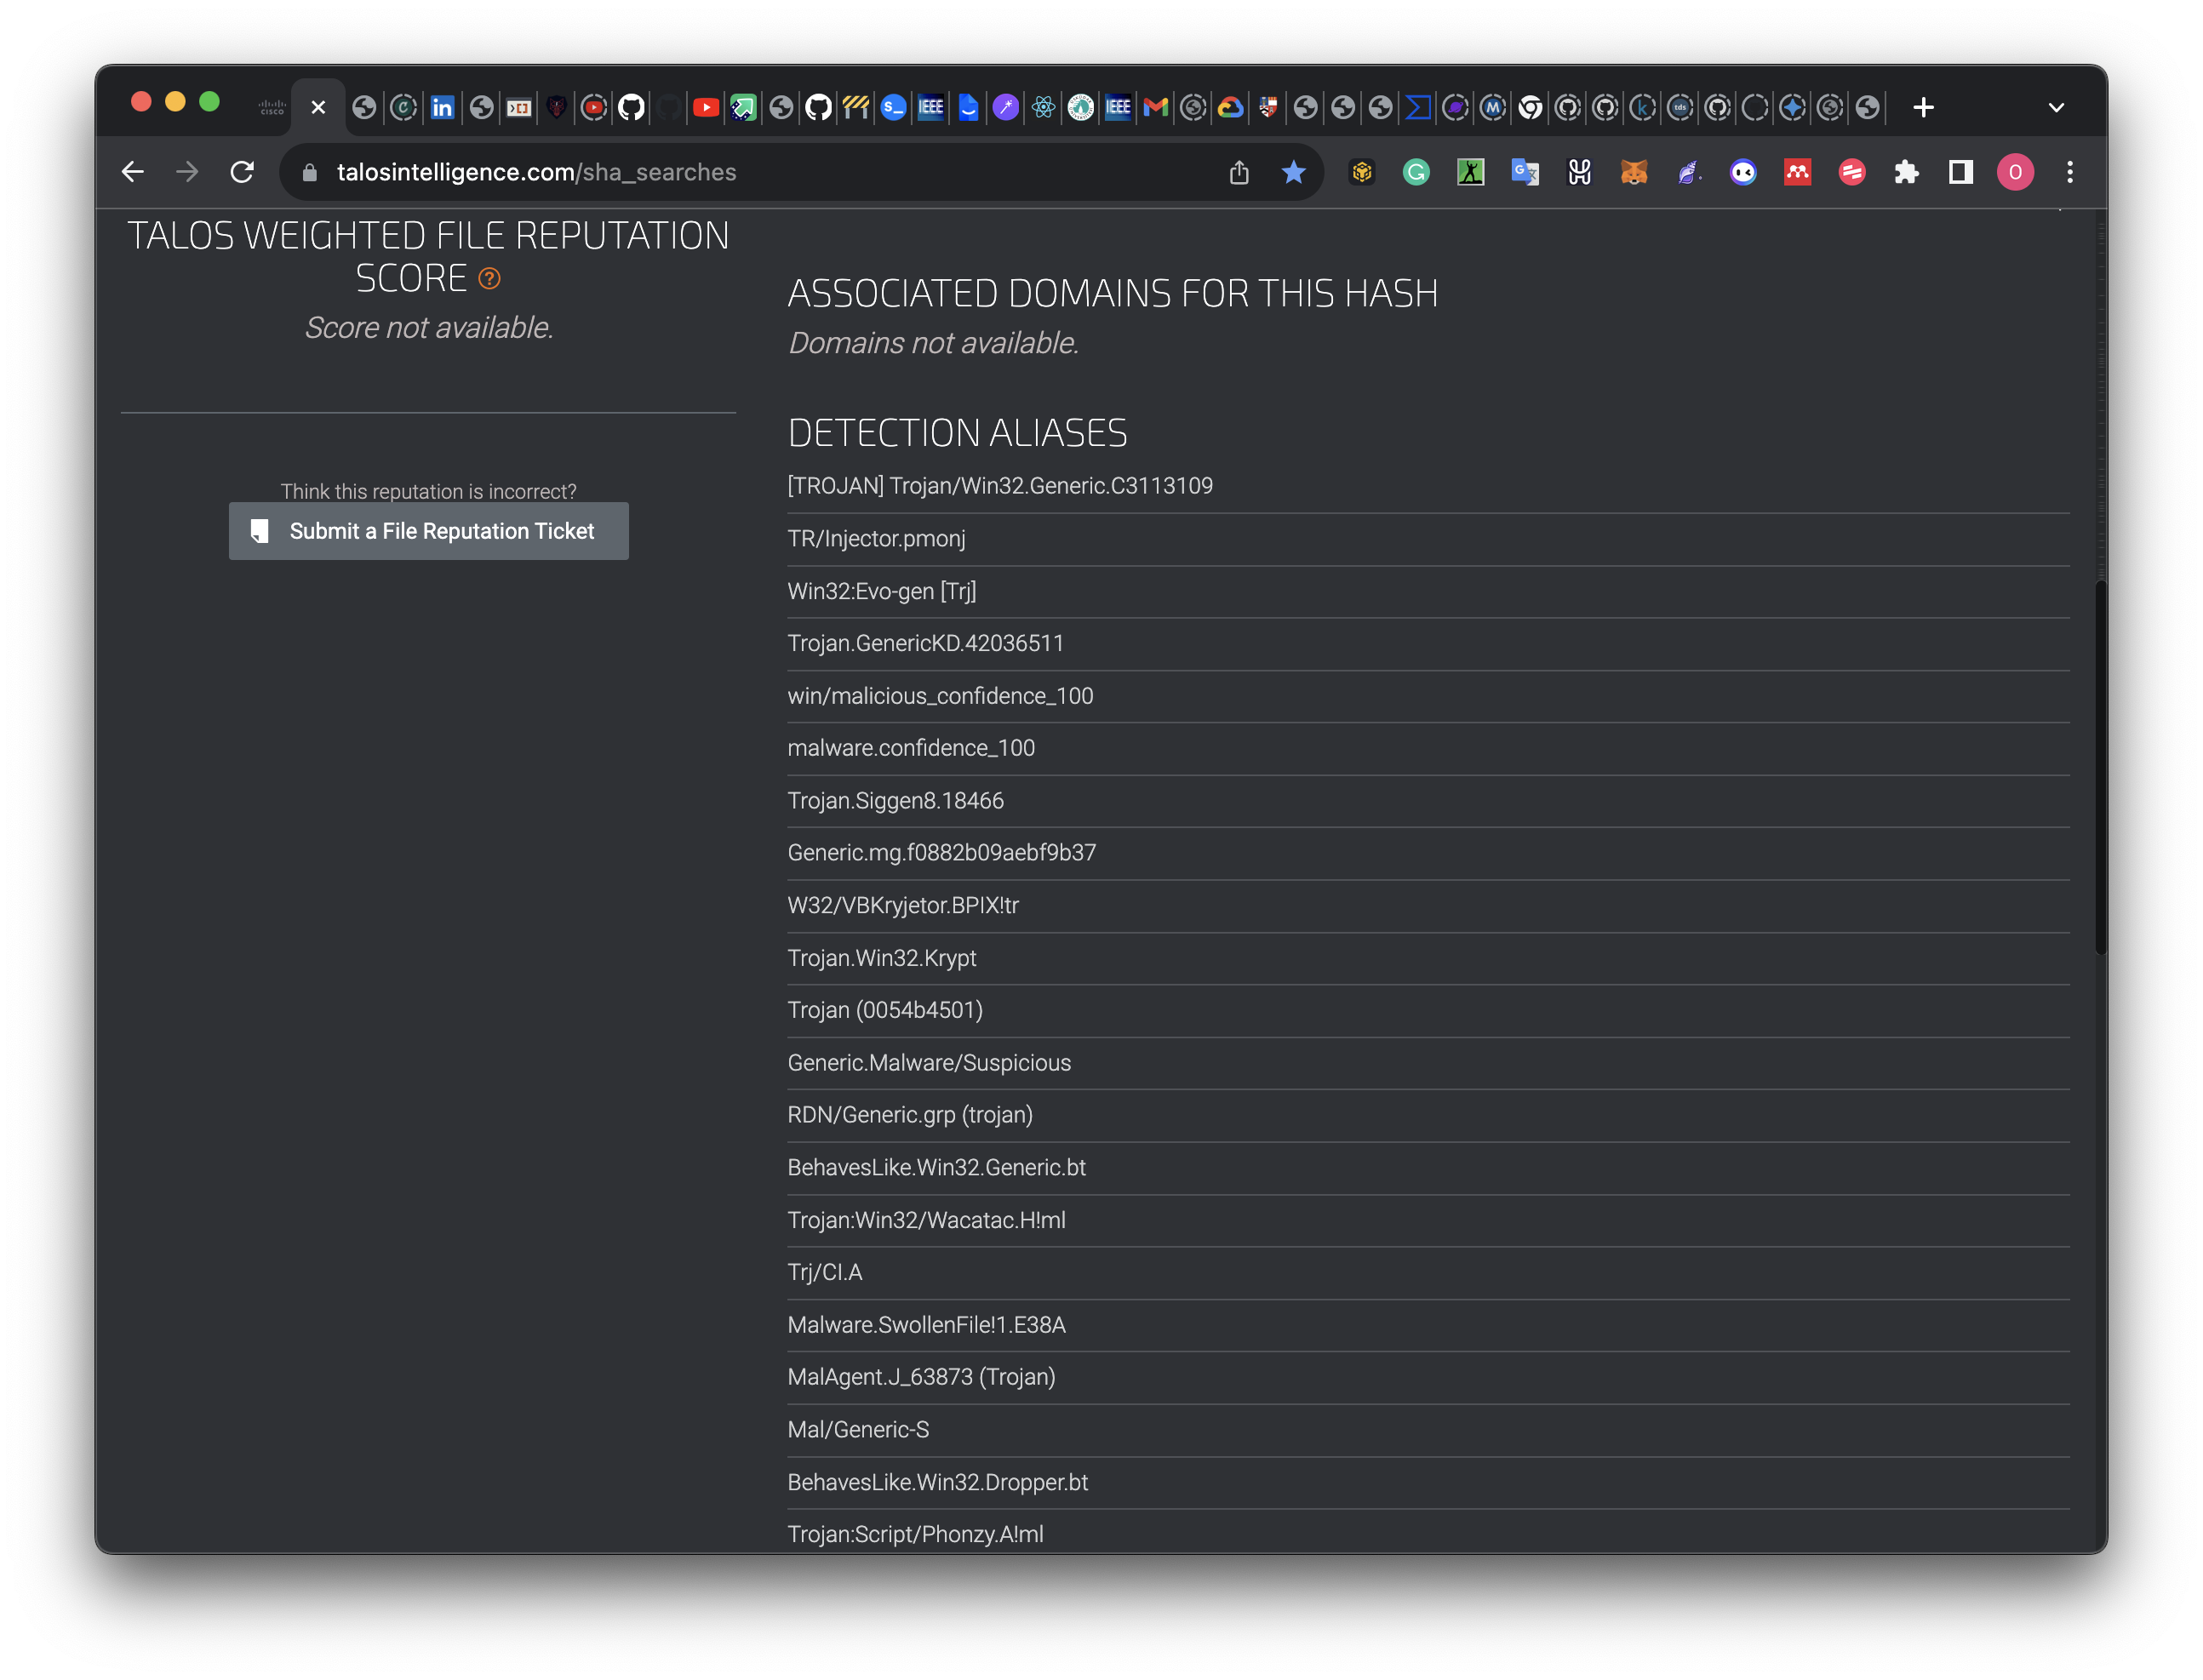The height and width of the screenshot is (1680, 2203).
Task: Open the MetaMask fox extension
Action: click(1634, 172)
